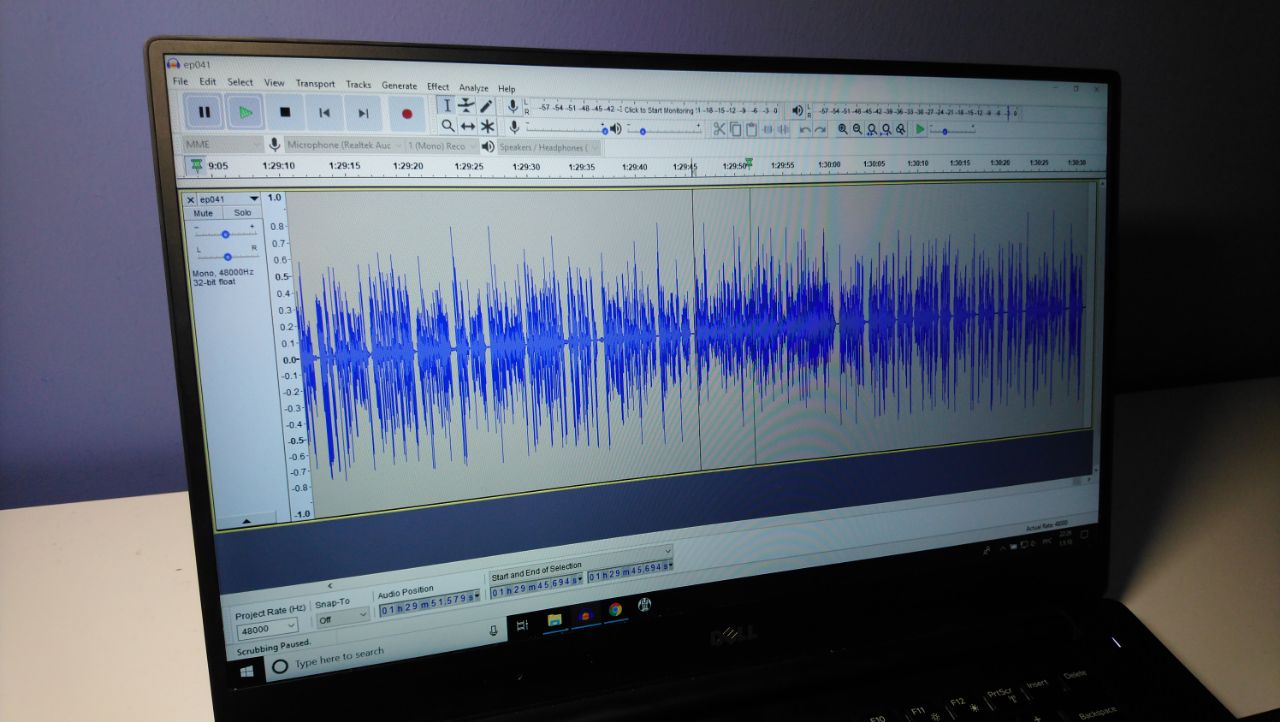Click the Cut scissors icon
Image resolution: width=1280 pixels, height=722 pixels.
click(x=719, y=129)
